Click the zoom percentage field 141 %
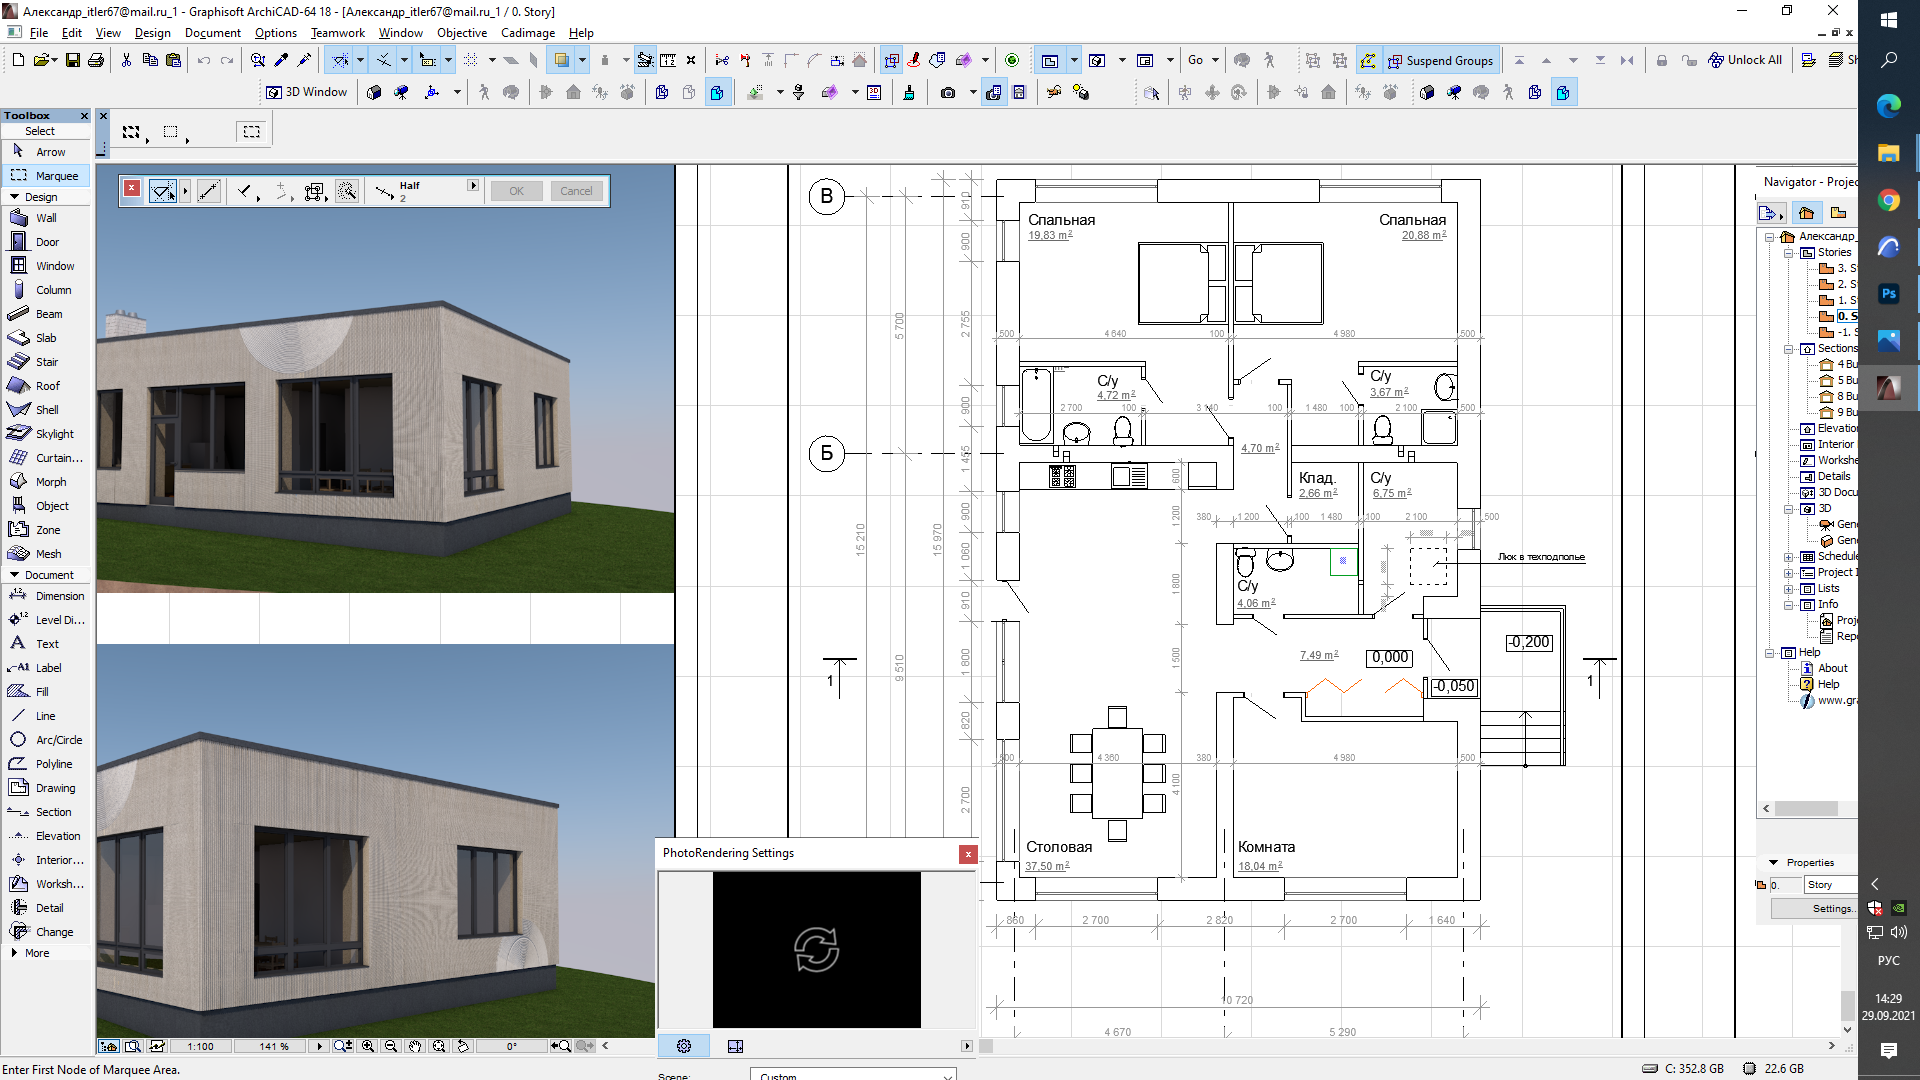This screenshot has width=1920, height=1080. 273,1046
